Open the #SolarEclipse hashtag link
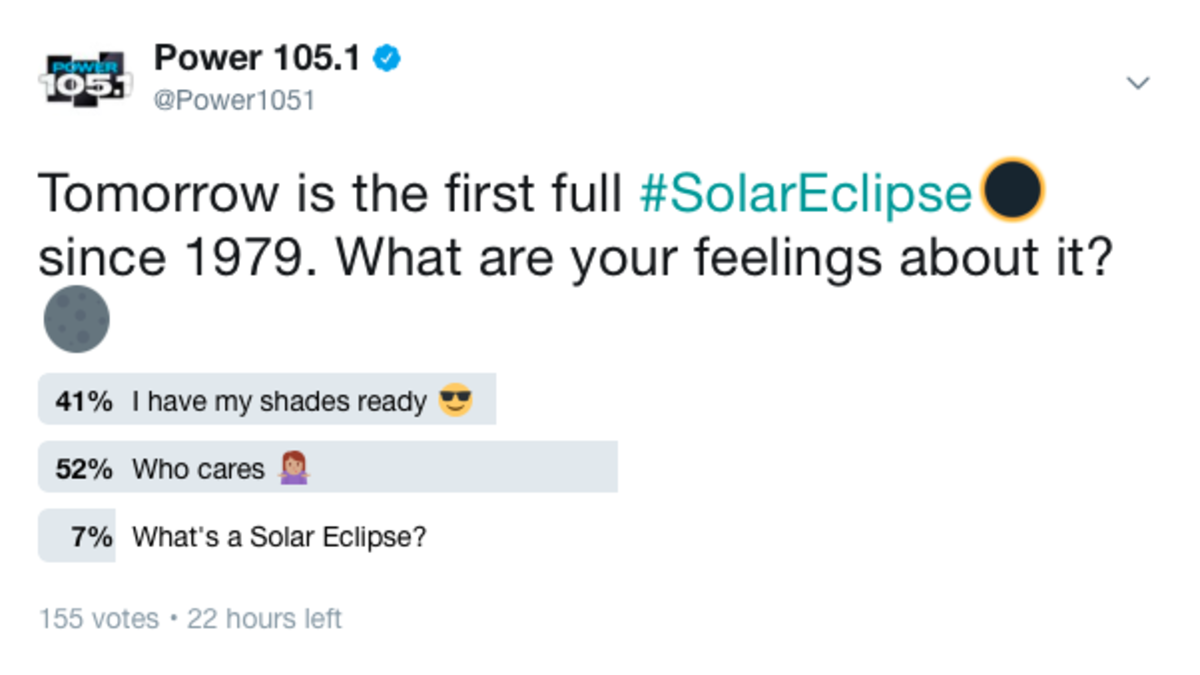 tap(804, 194)
